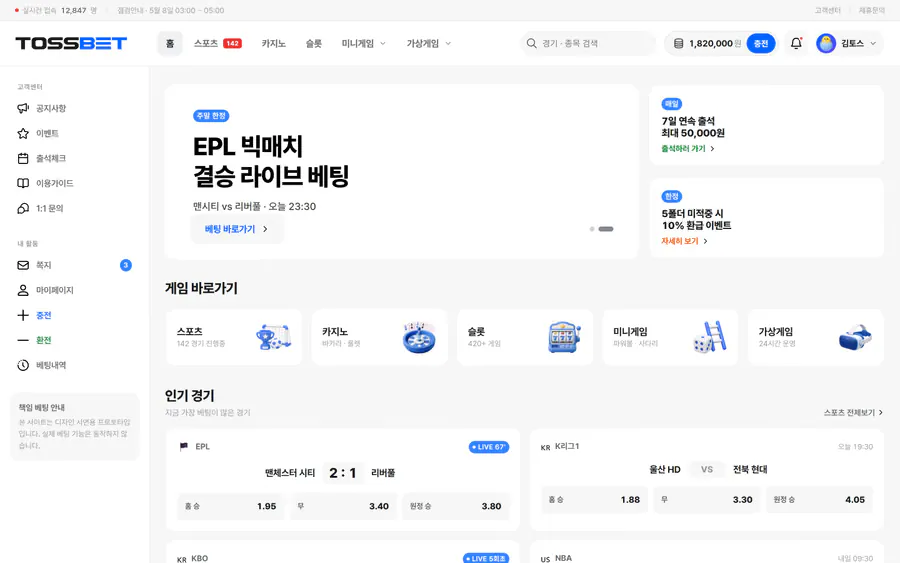Click the LIVE 67' badge
900x563 pixels.
[x=489, y=447]
